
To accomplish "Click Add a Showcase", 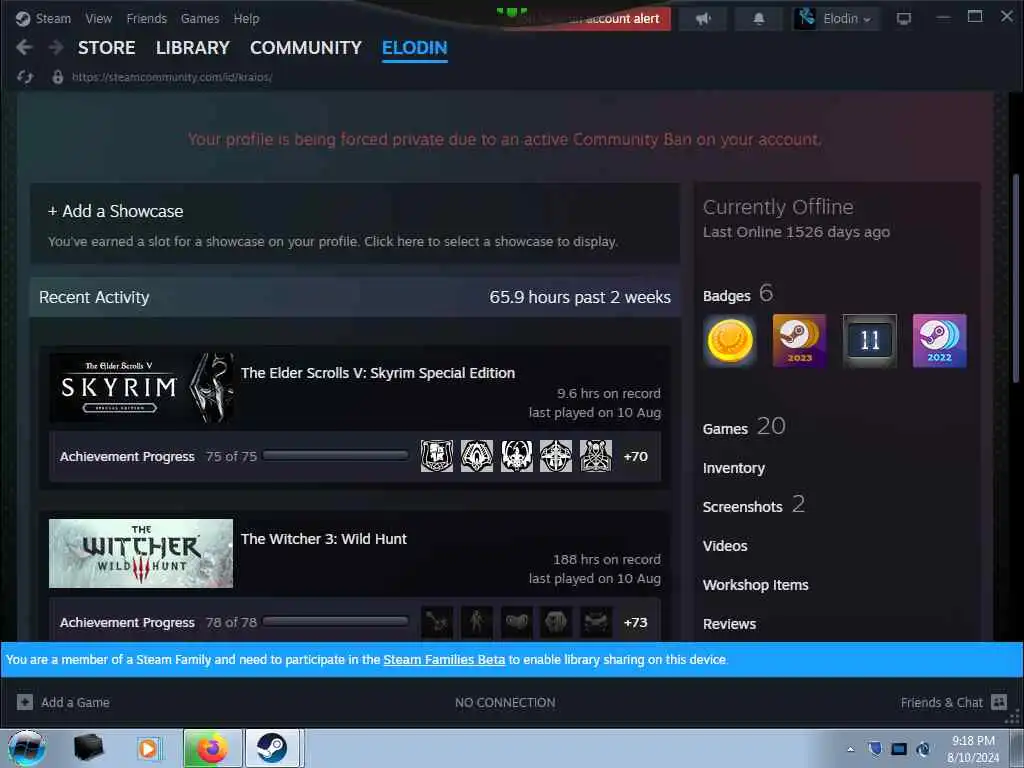I will coord(116,211).
